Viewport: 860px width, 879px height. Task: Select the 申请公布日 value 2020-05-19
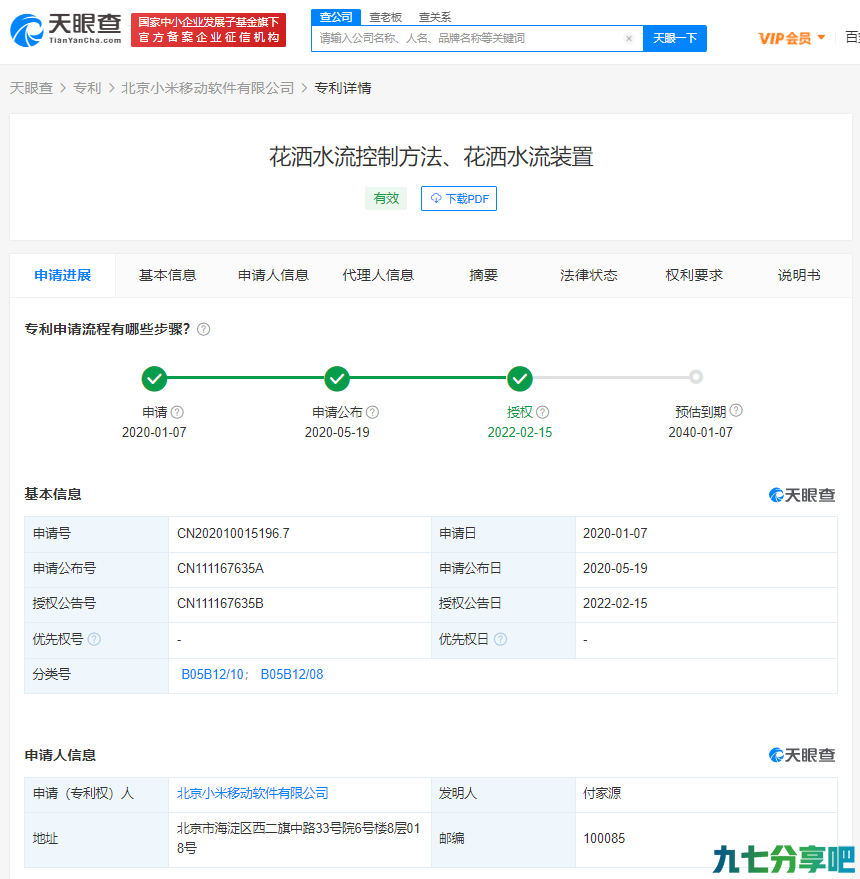point(615,568)
